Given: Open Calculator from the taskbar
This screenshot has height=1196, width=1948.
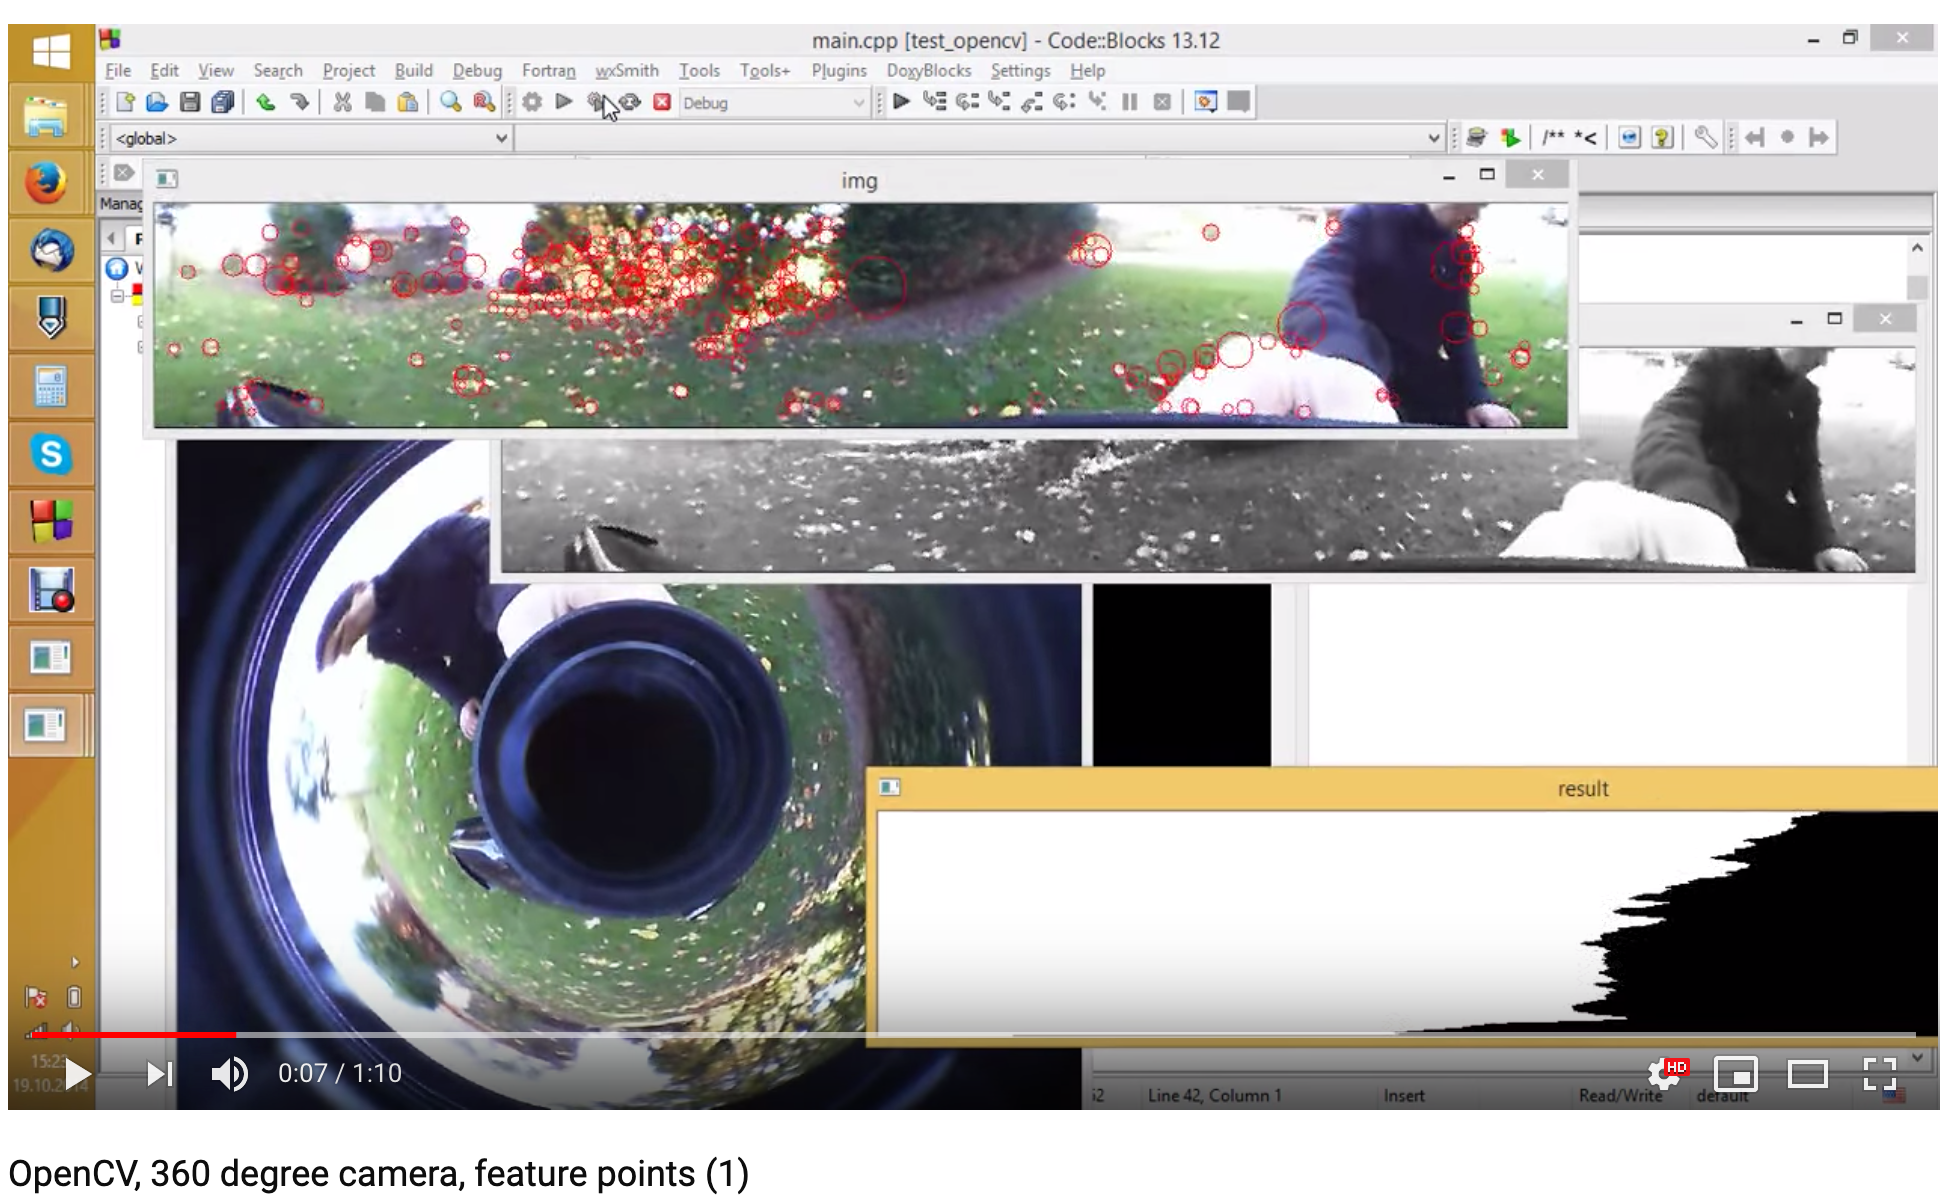Looking at the screenshot, I should (51, 386).
